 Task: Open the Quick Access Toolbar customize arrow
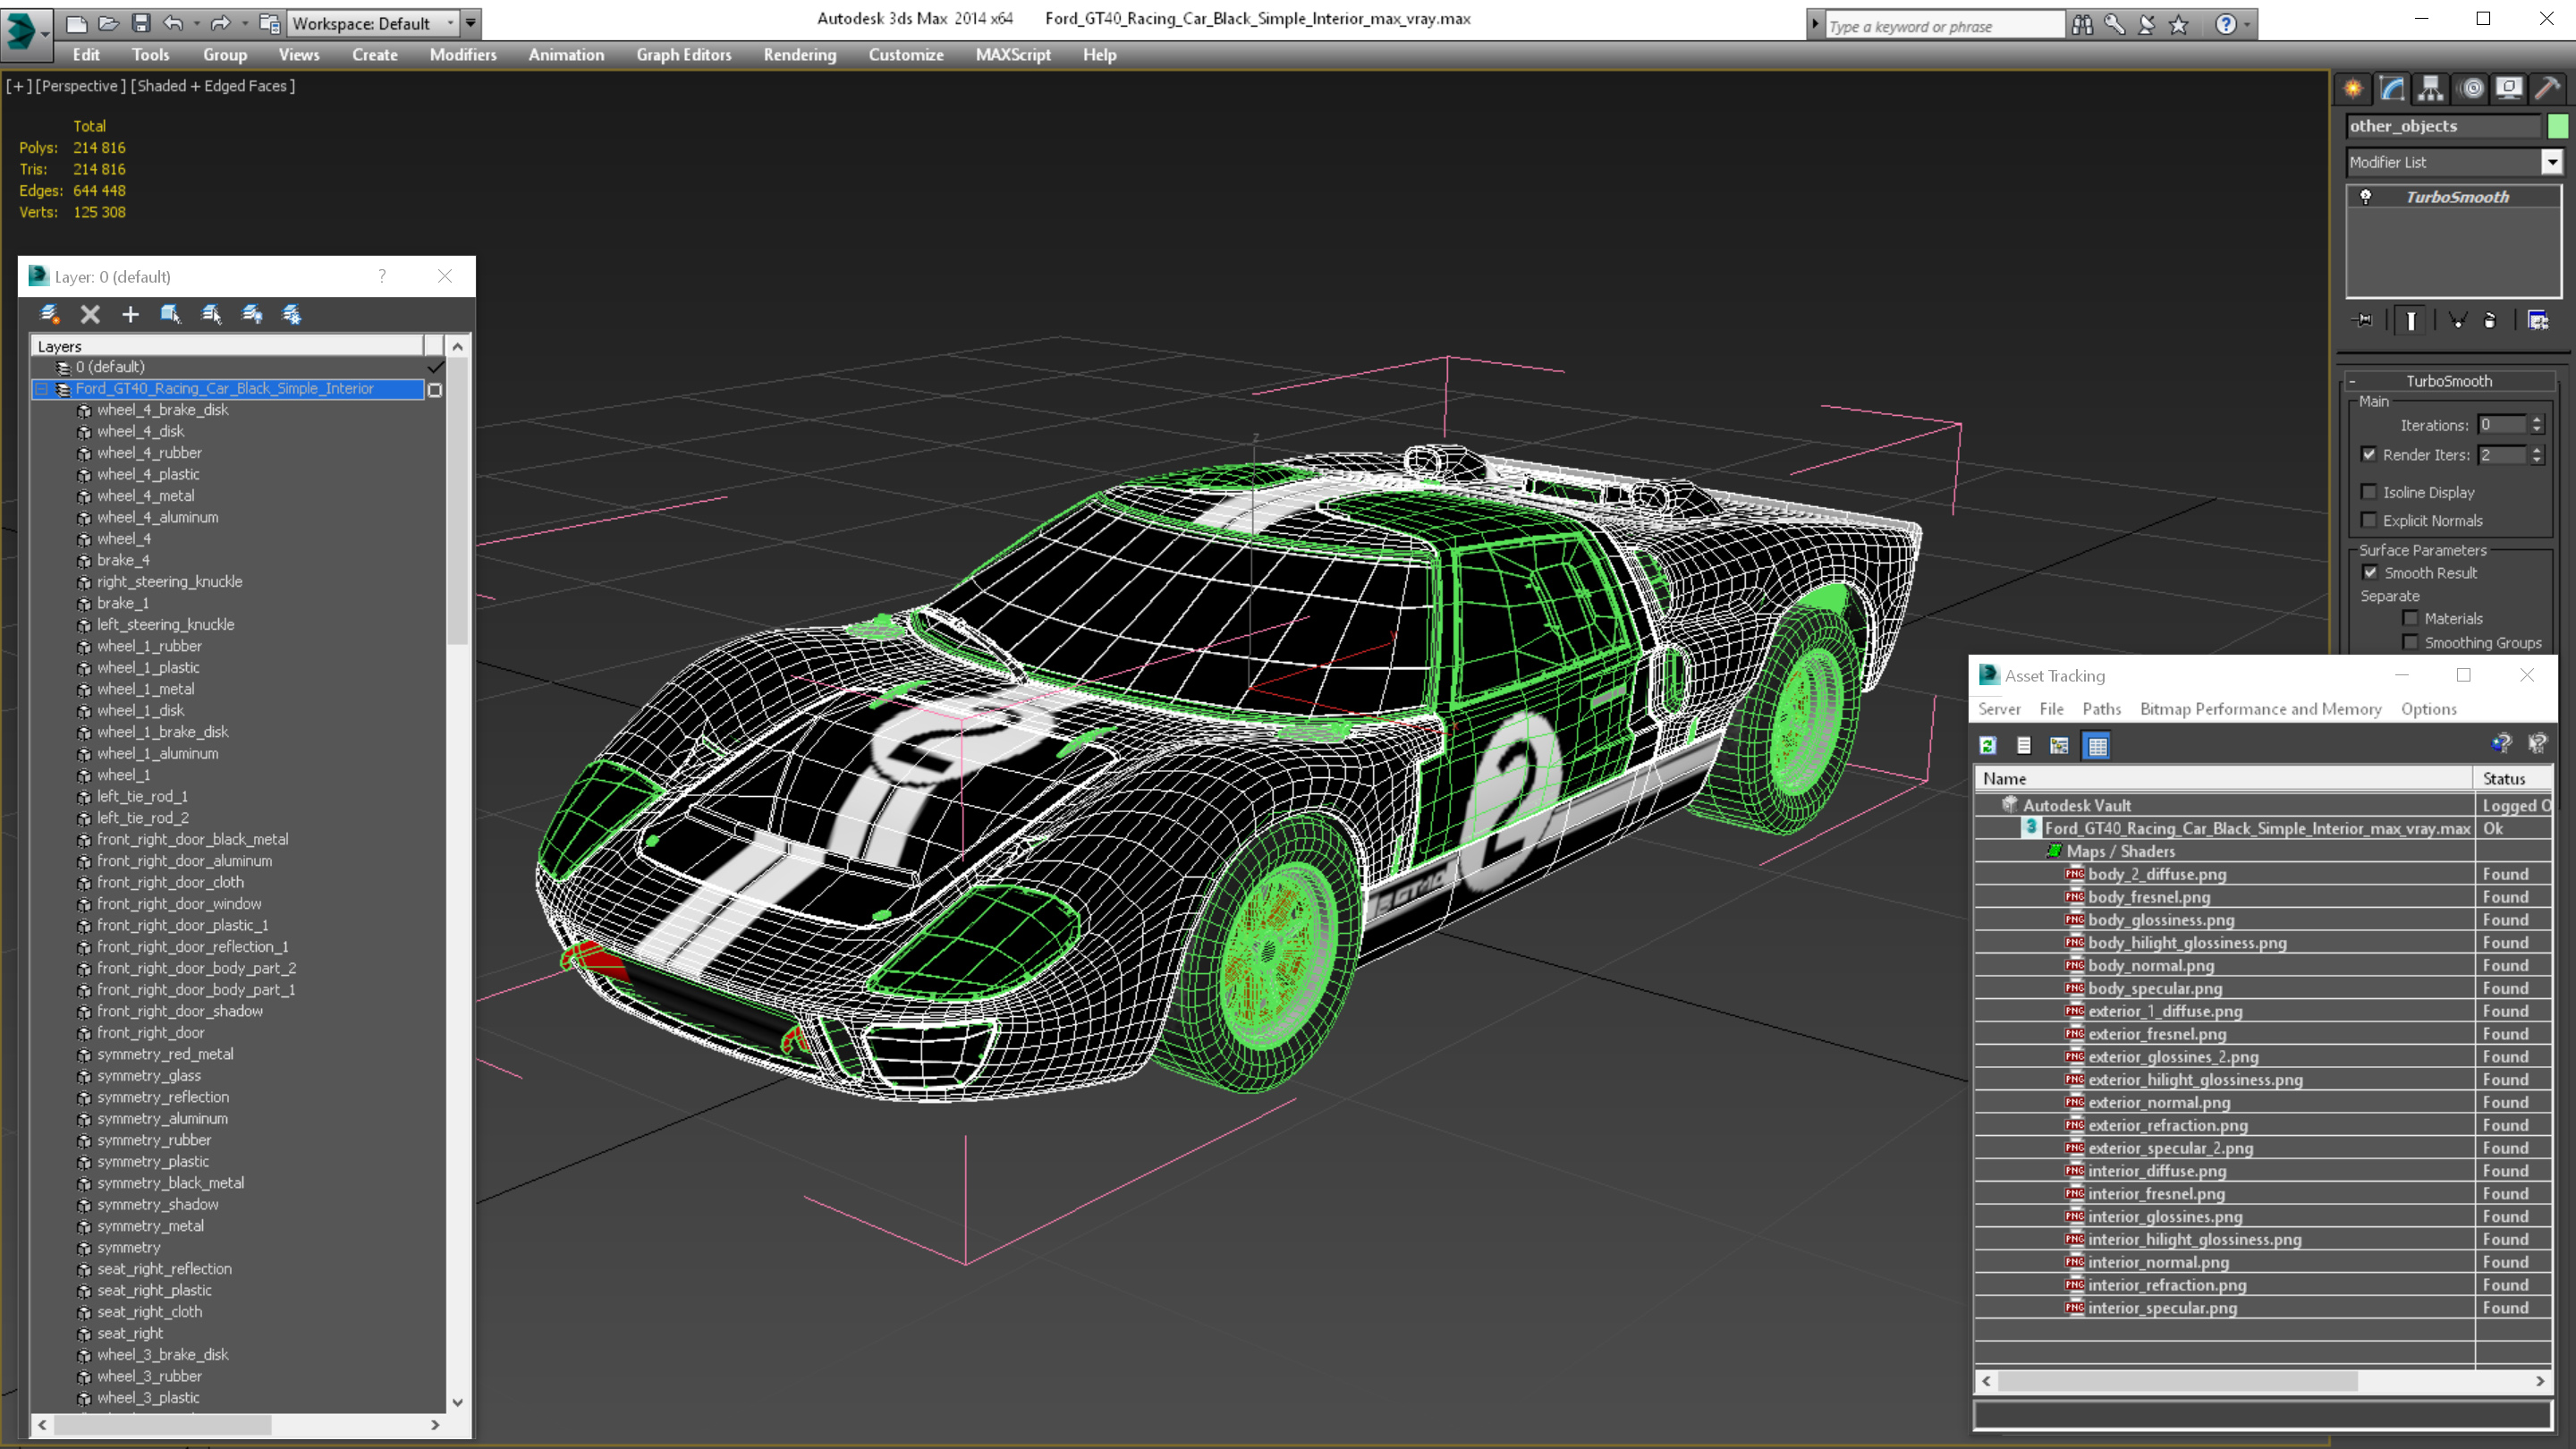pos(471,23)
